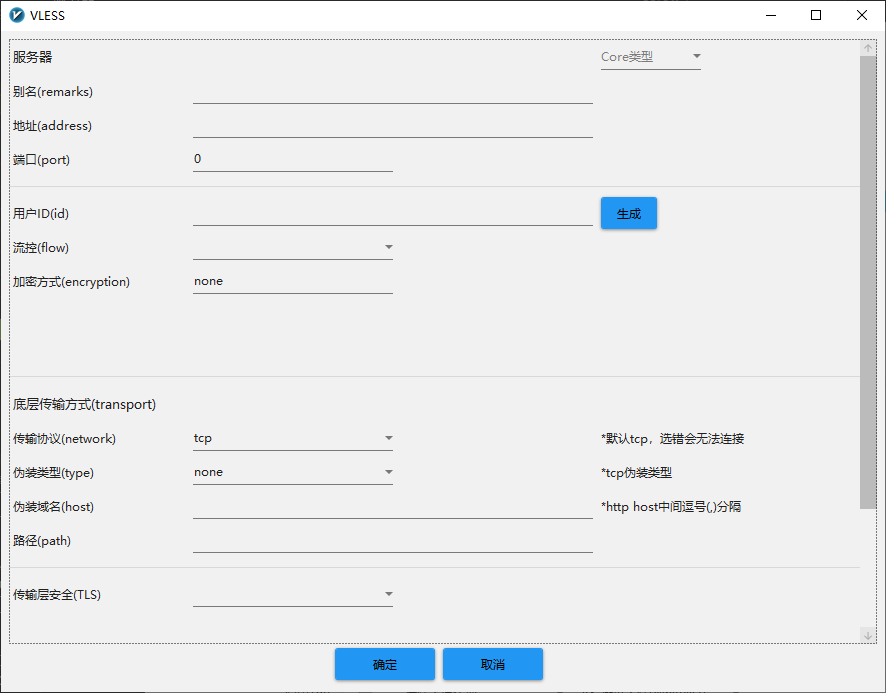Click the 确定 confirm button

pos(384,664)
